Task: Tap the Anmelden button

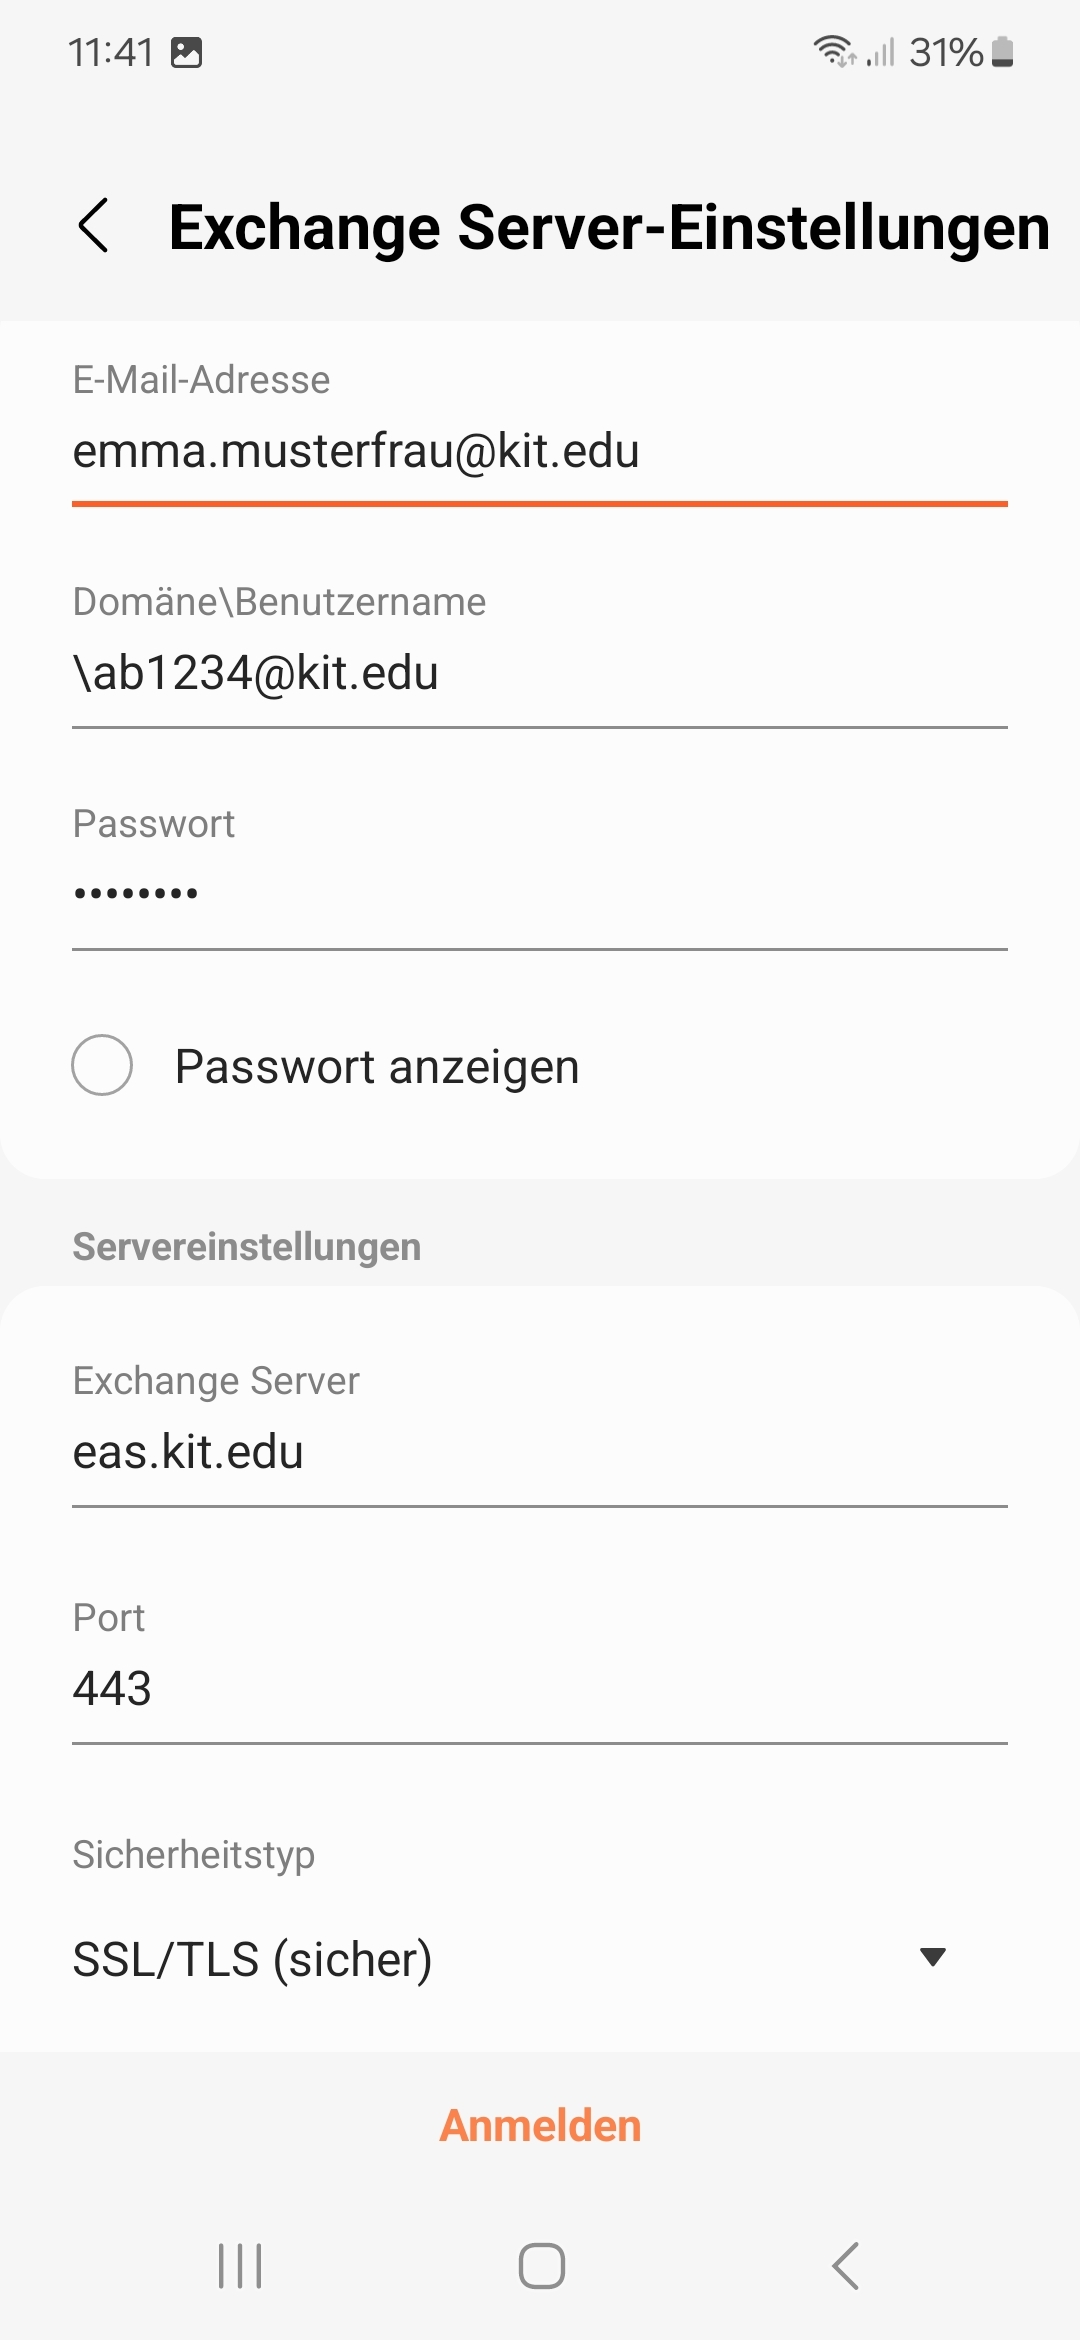Action: (x=540, y=2126)
